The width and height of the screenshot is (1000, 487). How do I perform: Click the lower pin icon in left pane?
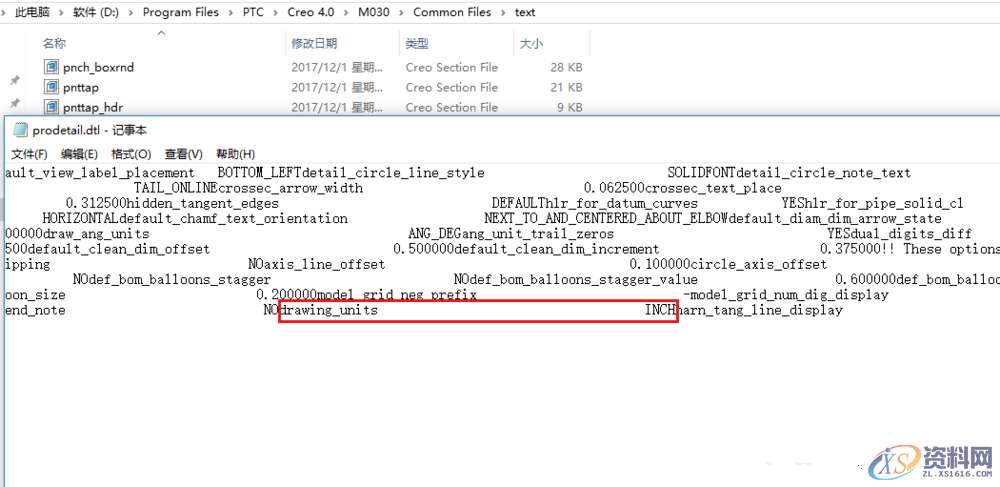(14, 104)
